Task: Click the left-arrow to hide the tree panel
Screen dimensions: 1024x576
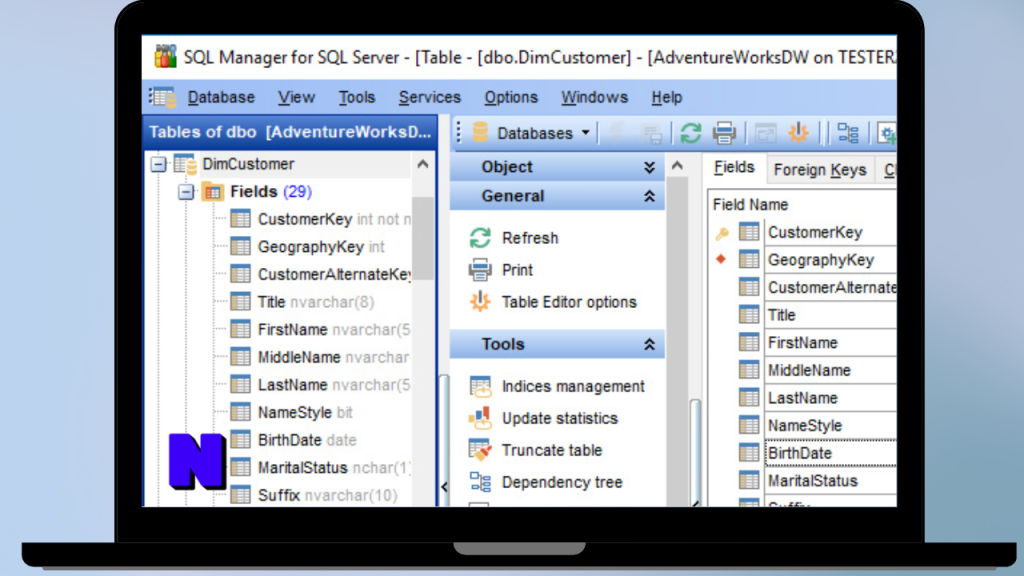Action: [444, 487]
